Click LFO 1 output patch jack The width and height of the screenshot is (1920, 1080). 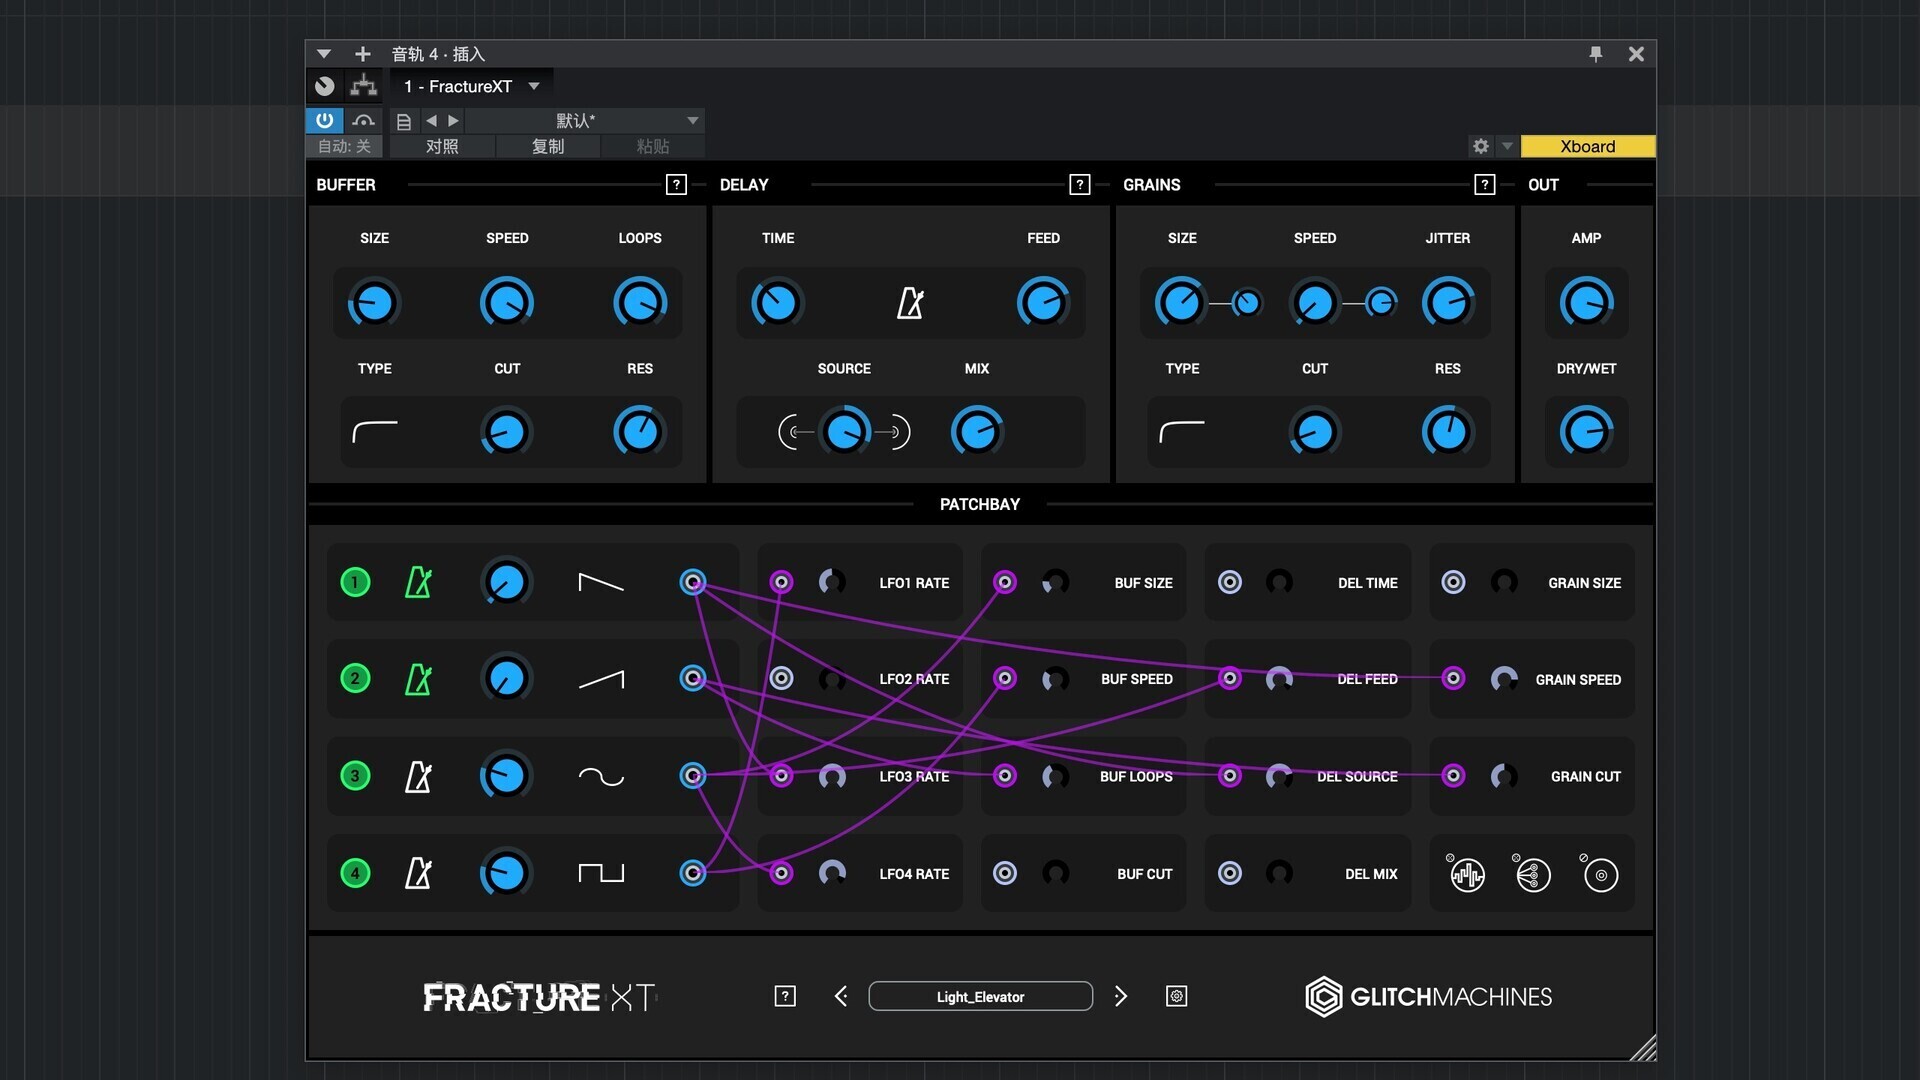coord(692,582)
